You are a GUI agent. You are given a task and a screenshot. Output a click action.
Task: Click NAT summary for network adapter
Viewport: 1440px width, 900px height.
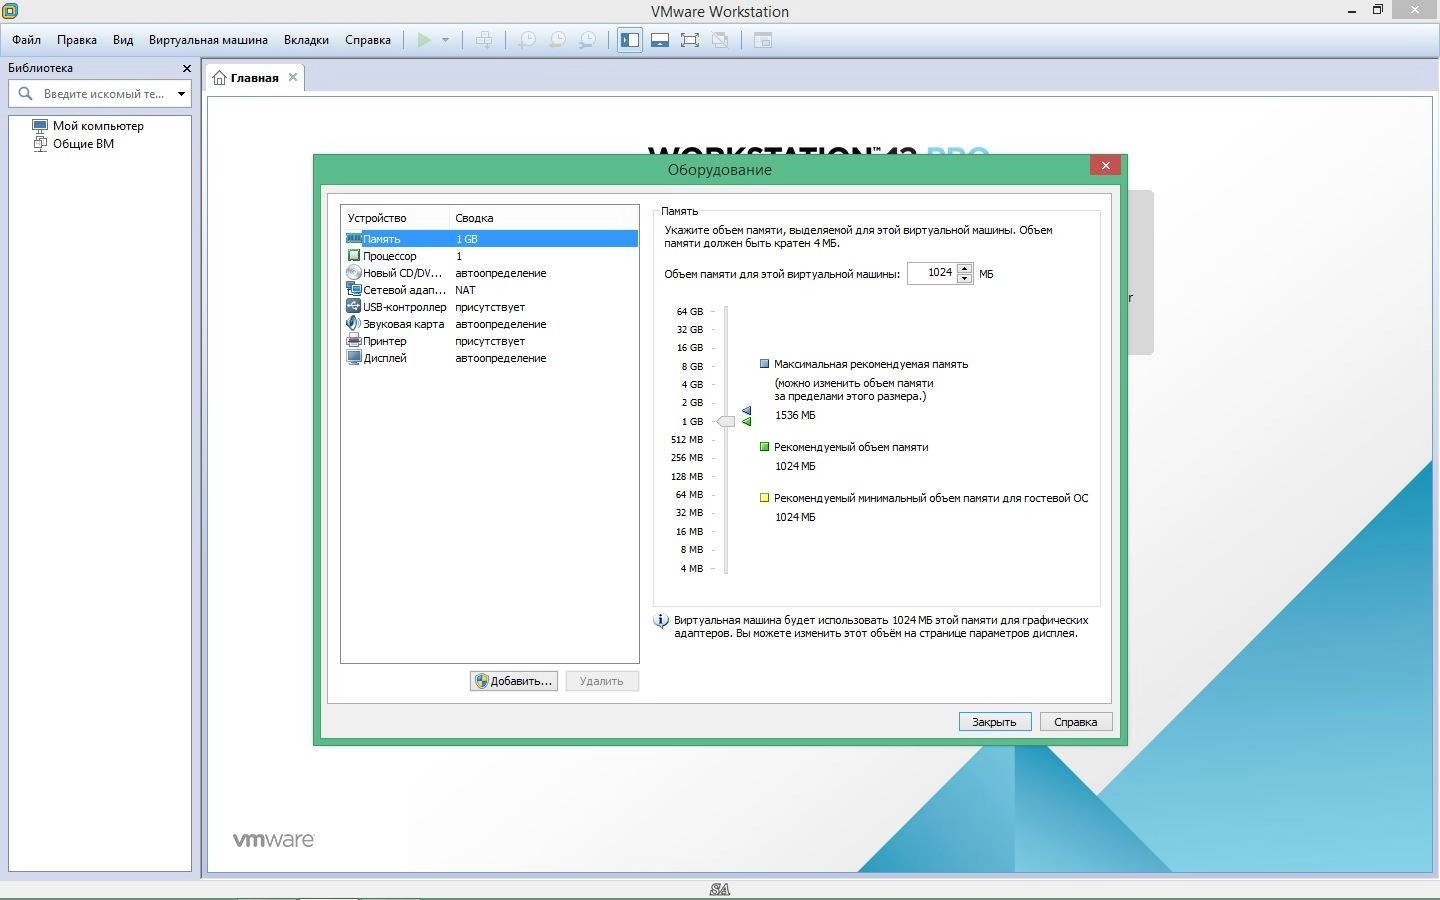coord(465,290)
